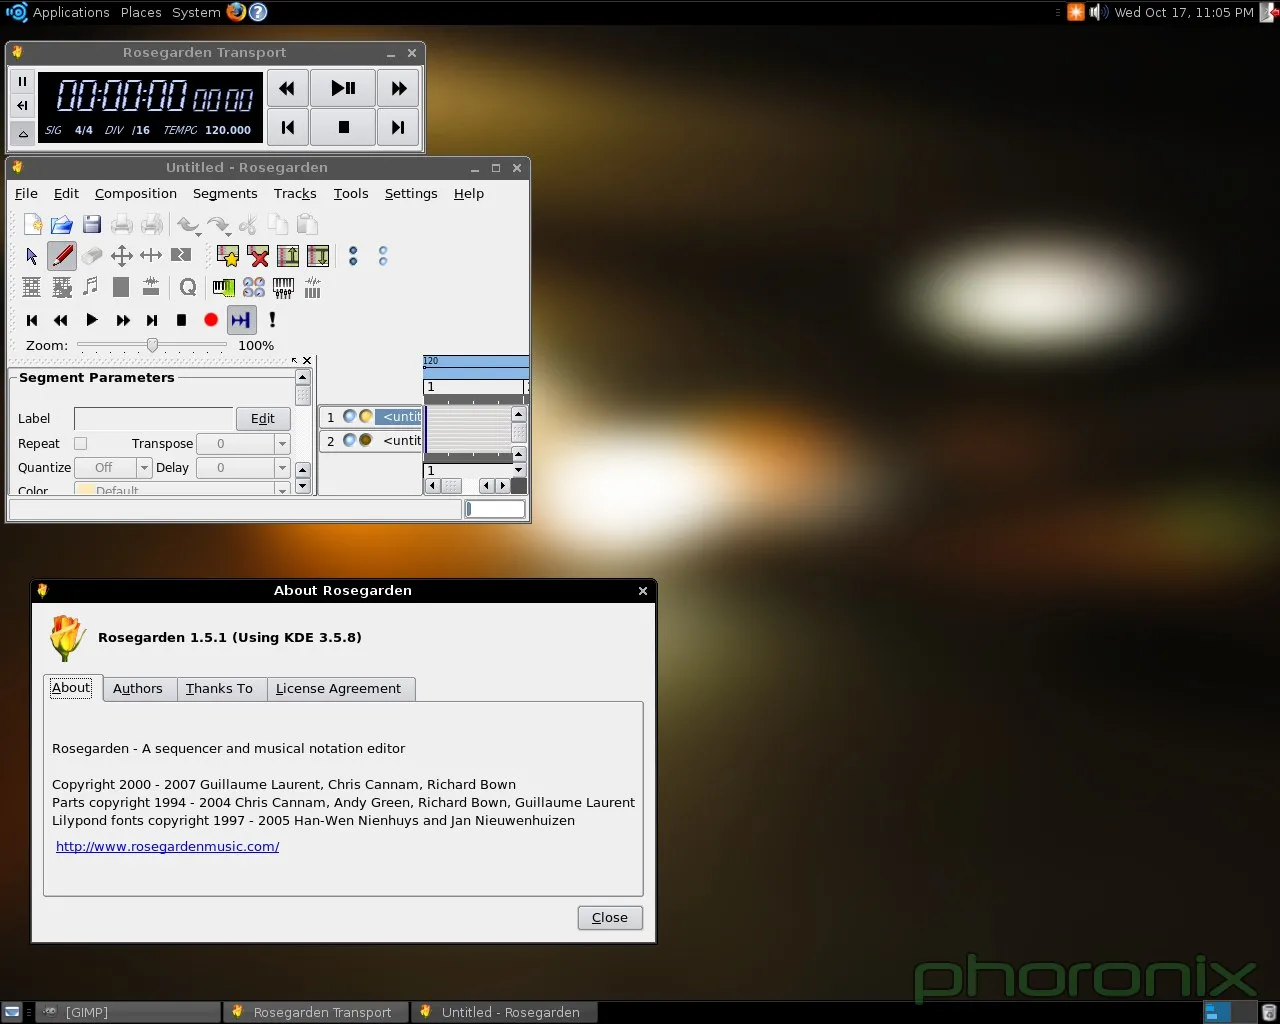Open a file with the folder icon

[62, 224]
